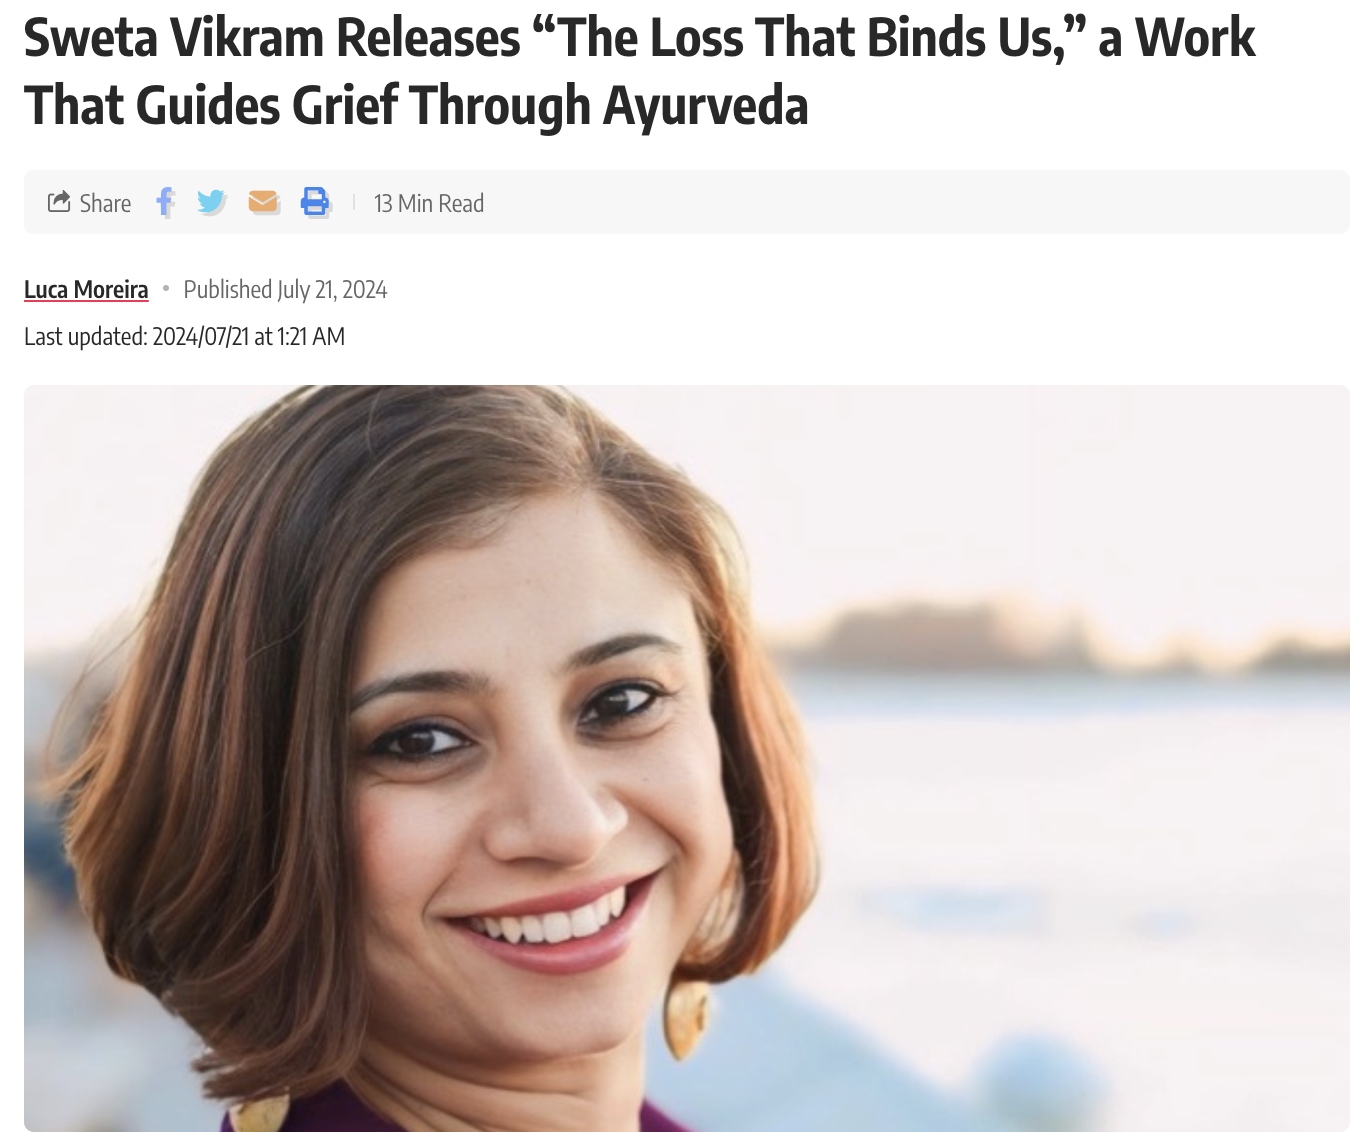Print the article using printer icon

[315, 202]
